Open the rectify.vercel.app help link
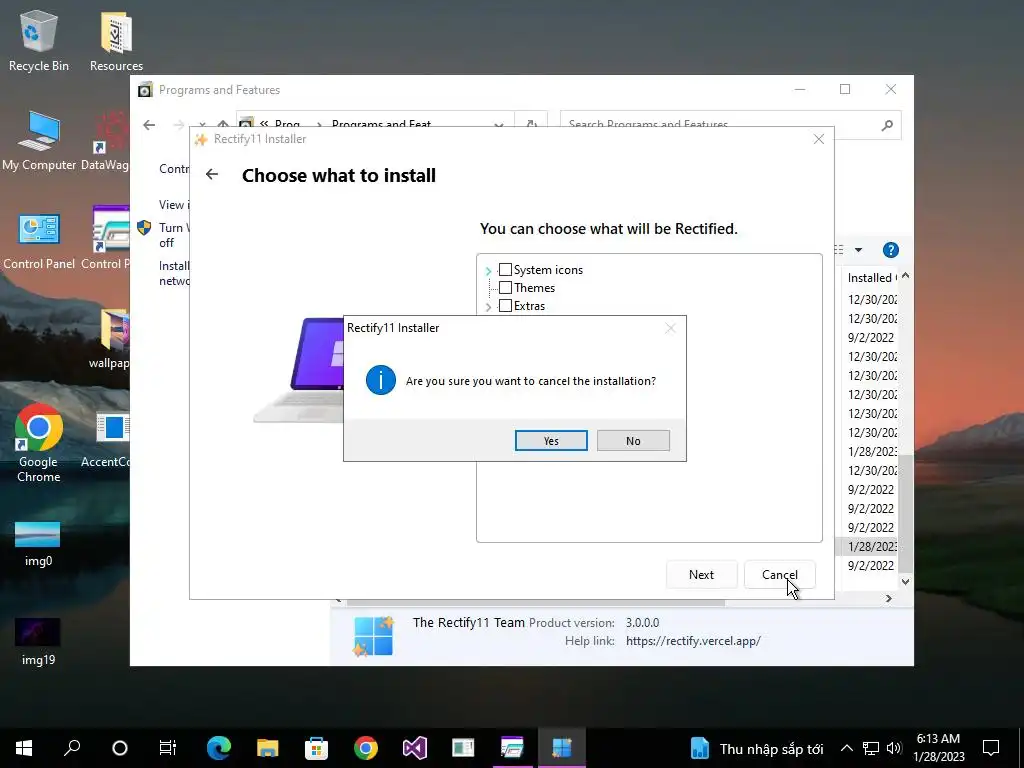The image size is (1024, 768). click(x=693, y=641)
